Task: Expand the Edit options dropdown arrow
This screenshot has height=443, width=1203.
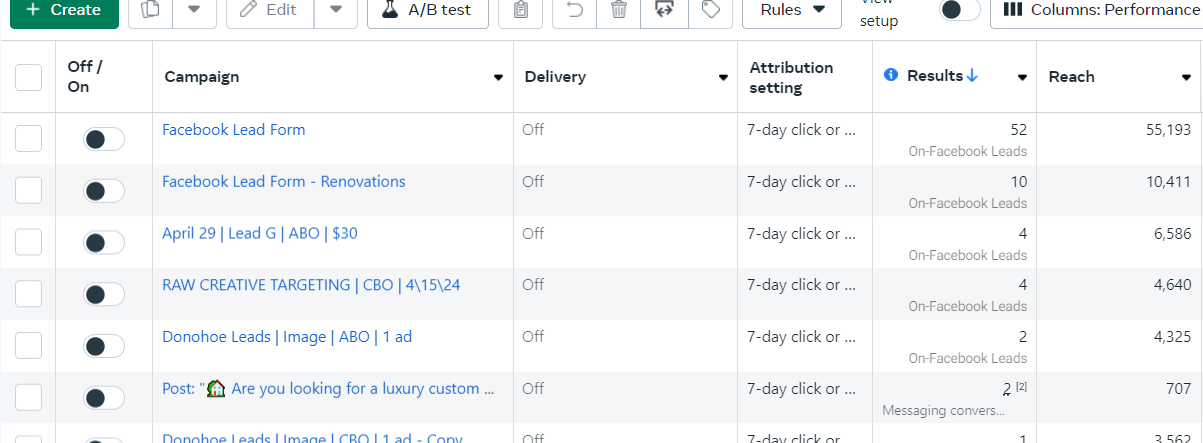Action: pyautogui.click(x=336, y=10)
